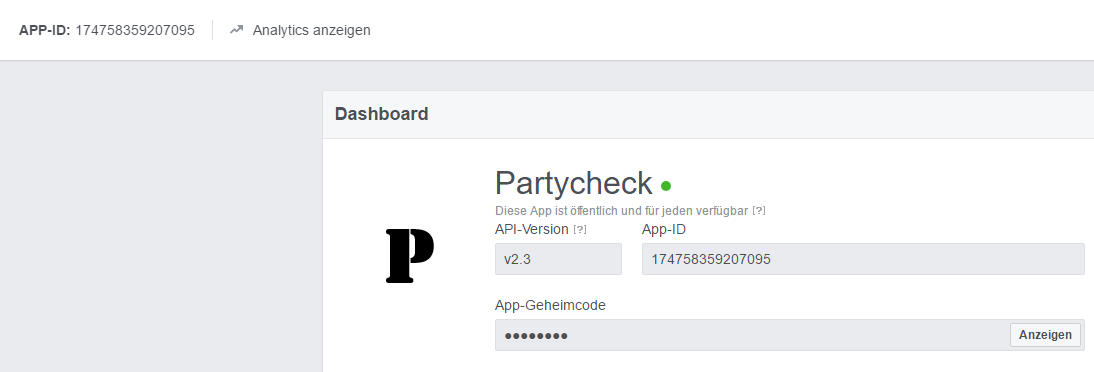Click the API-Version label text
1094x372 pixels.
pyautogui.click(x=532, y=230)
